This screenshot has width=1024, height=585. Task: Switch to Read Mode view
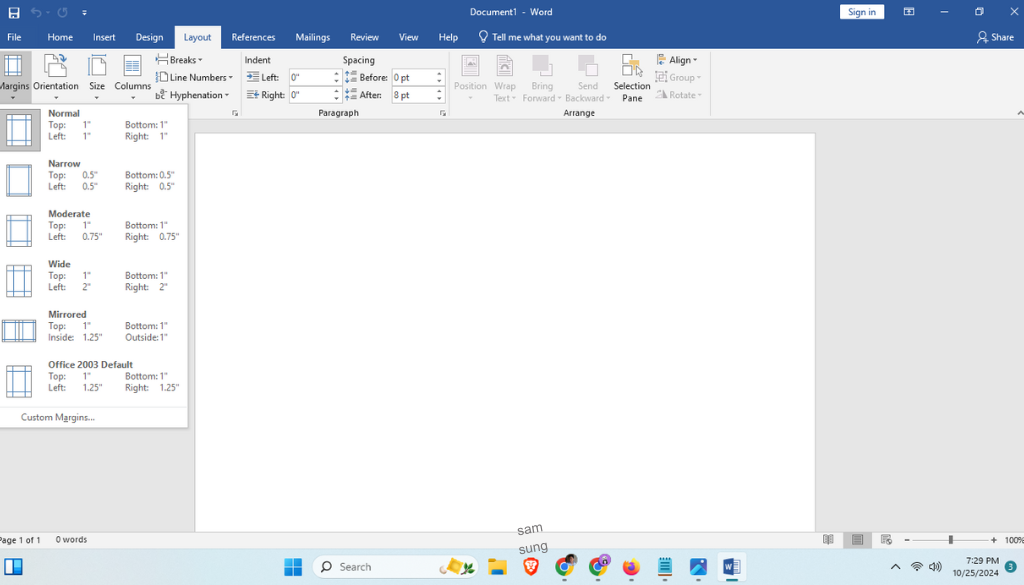click(828, 540)
